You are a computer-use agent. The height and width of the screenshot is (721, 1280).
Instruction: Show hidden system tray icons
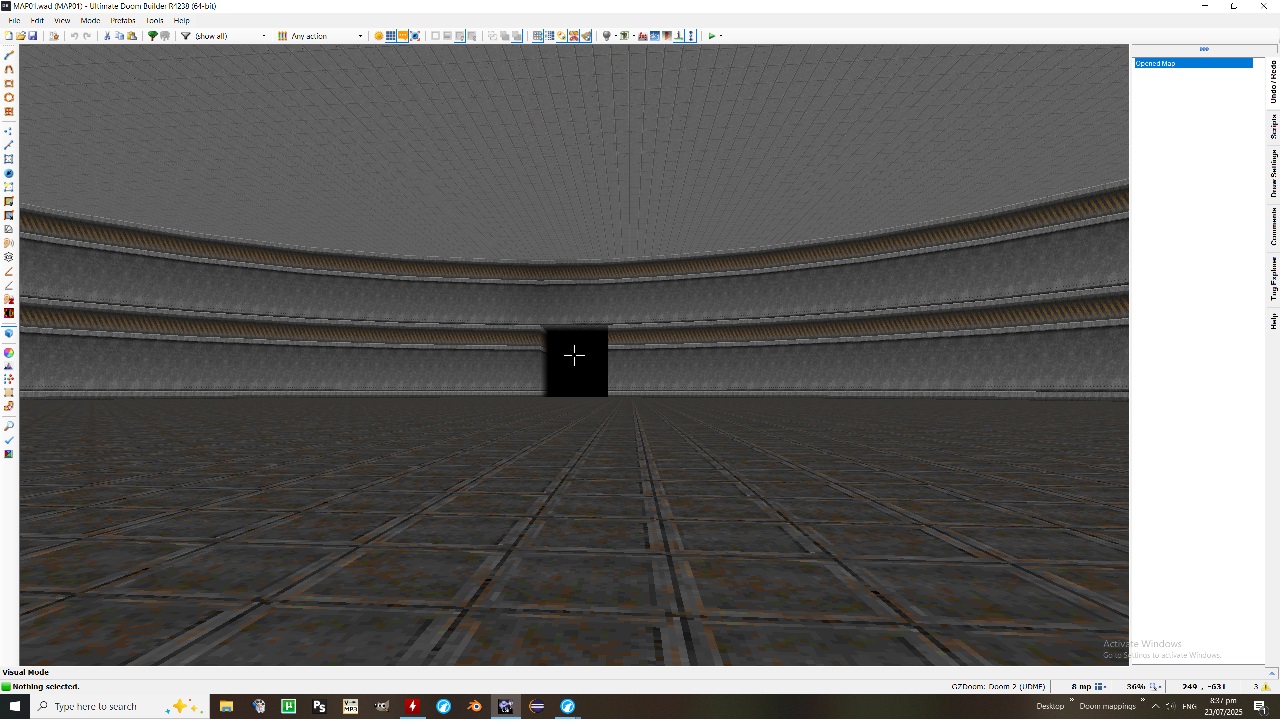click(1156, 706)
